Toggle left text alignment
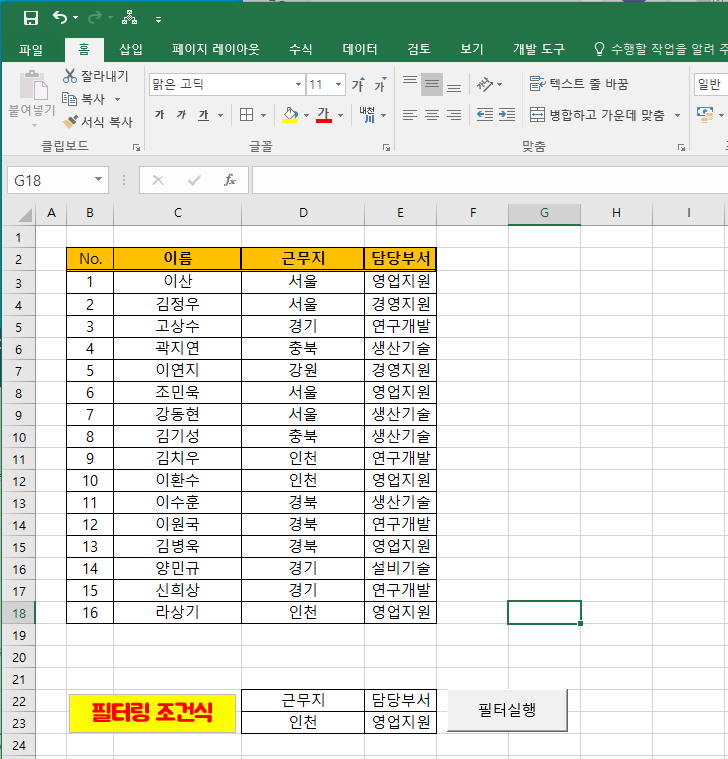The image size is (728, 759). (x=410, y=115)
